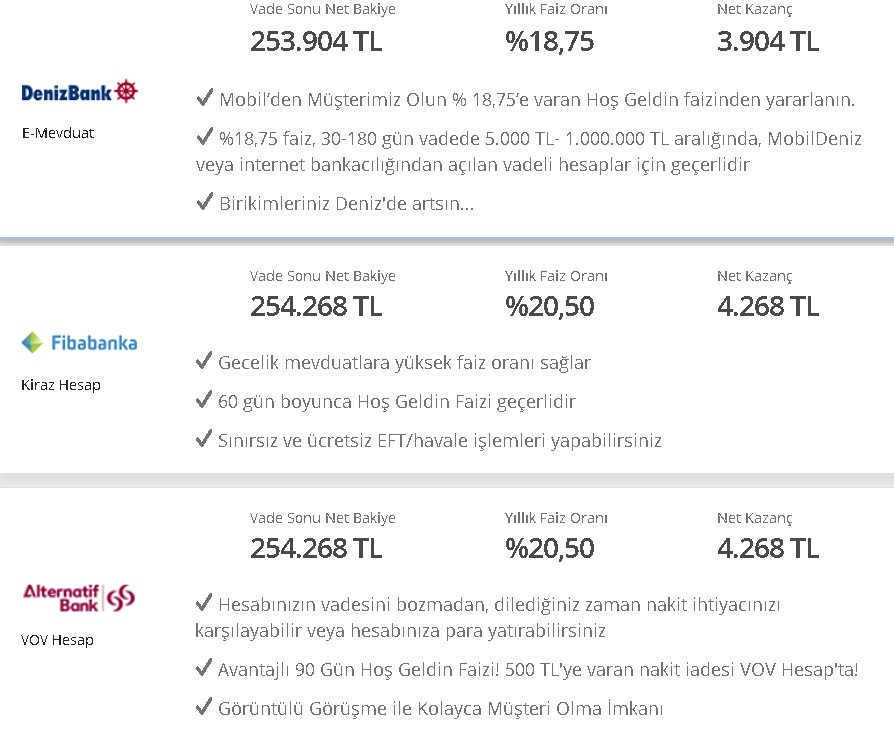Select Alternatif Bank's 4.268 TL net gain
The height and width of the screenshot is (732, 894).
[x=768, y=548]
